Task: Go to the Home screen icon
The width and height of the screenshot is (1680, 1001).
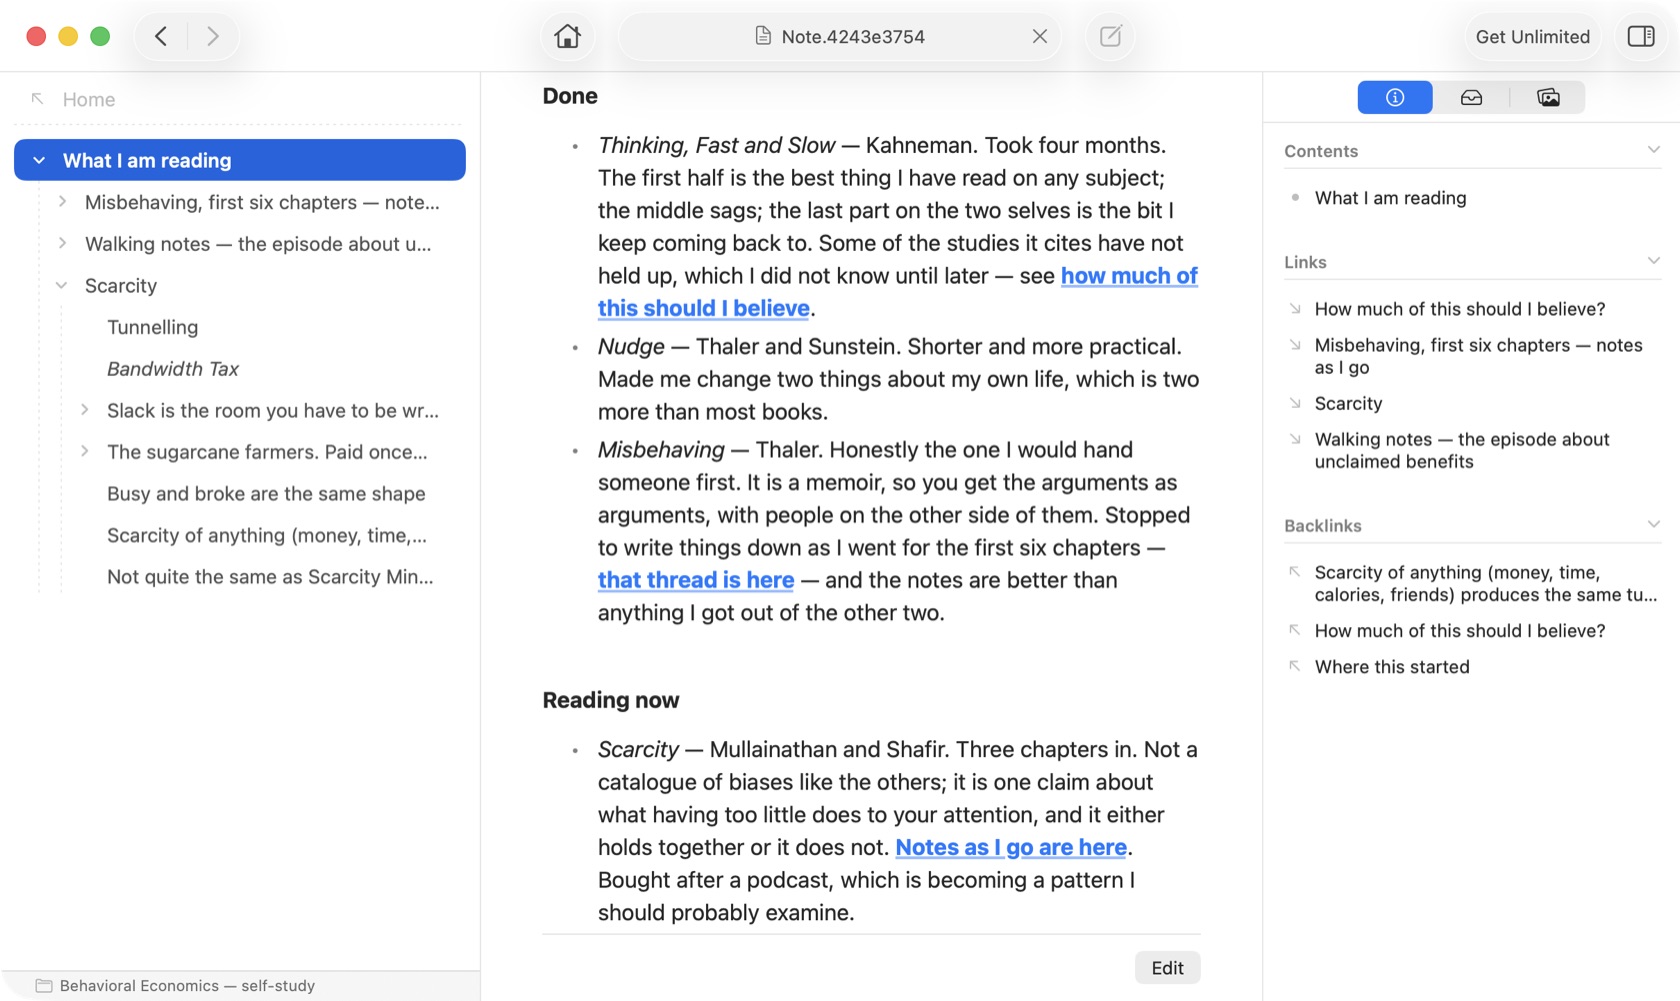Action: (x=567, y=37)
